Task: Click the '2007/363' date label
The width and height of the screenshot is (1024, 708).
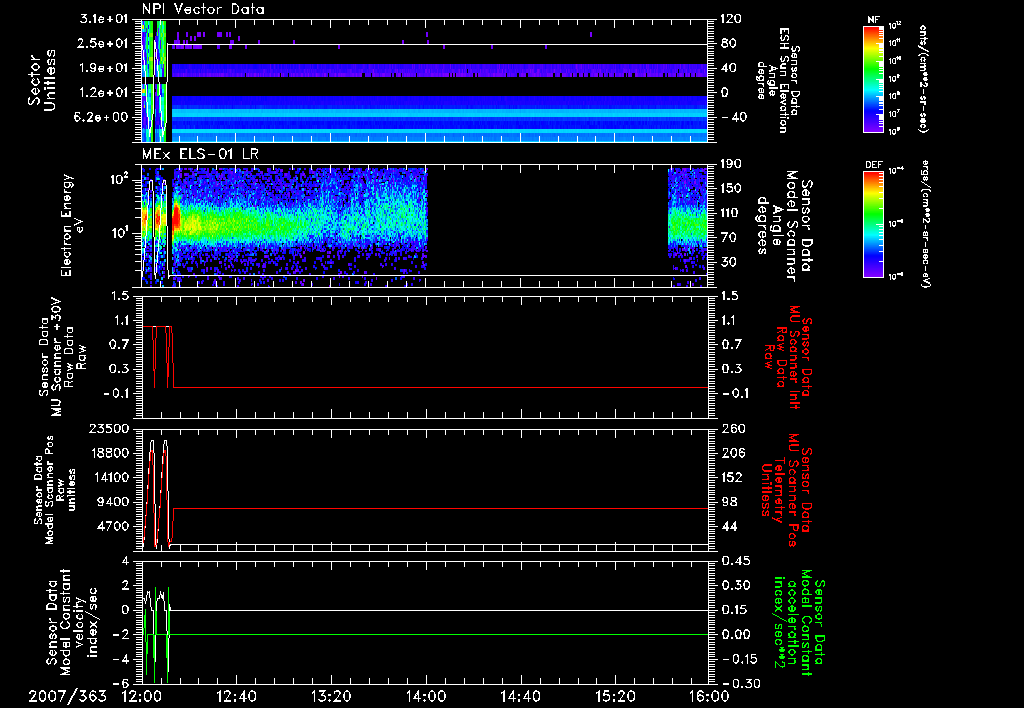Action: point(67,696)
